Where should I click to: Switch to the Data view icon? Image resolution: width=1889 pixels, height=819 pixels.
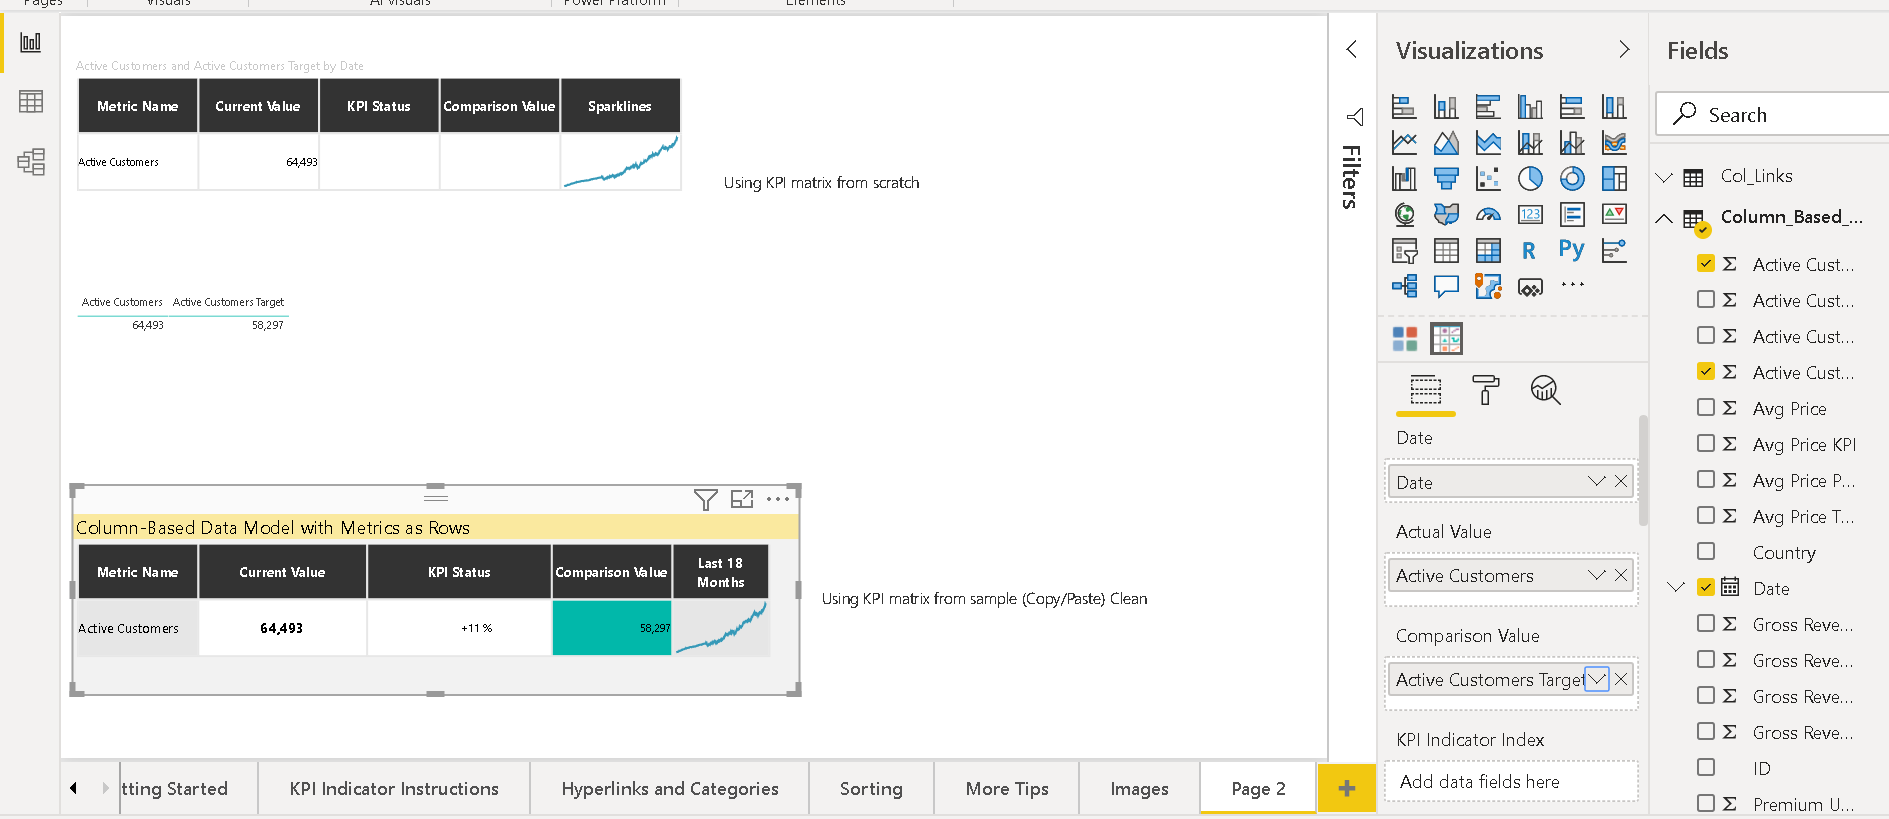31,102
